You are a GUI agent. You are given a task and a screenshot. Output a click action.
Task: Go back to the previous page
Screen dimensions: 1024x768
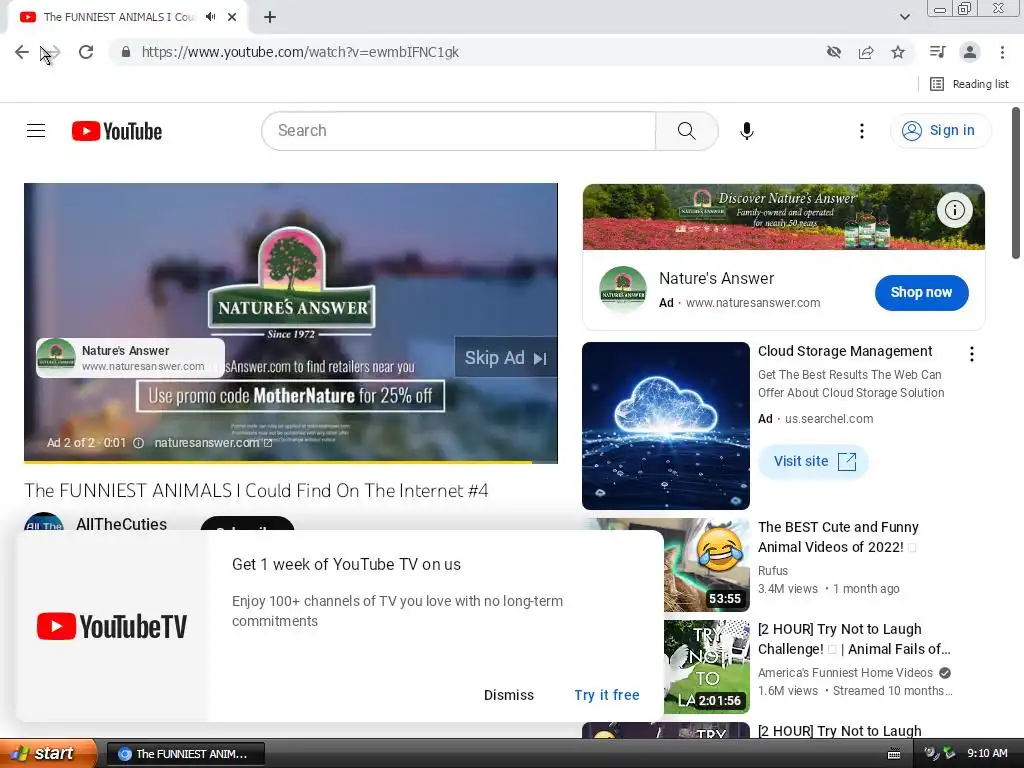coord(22,52)
